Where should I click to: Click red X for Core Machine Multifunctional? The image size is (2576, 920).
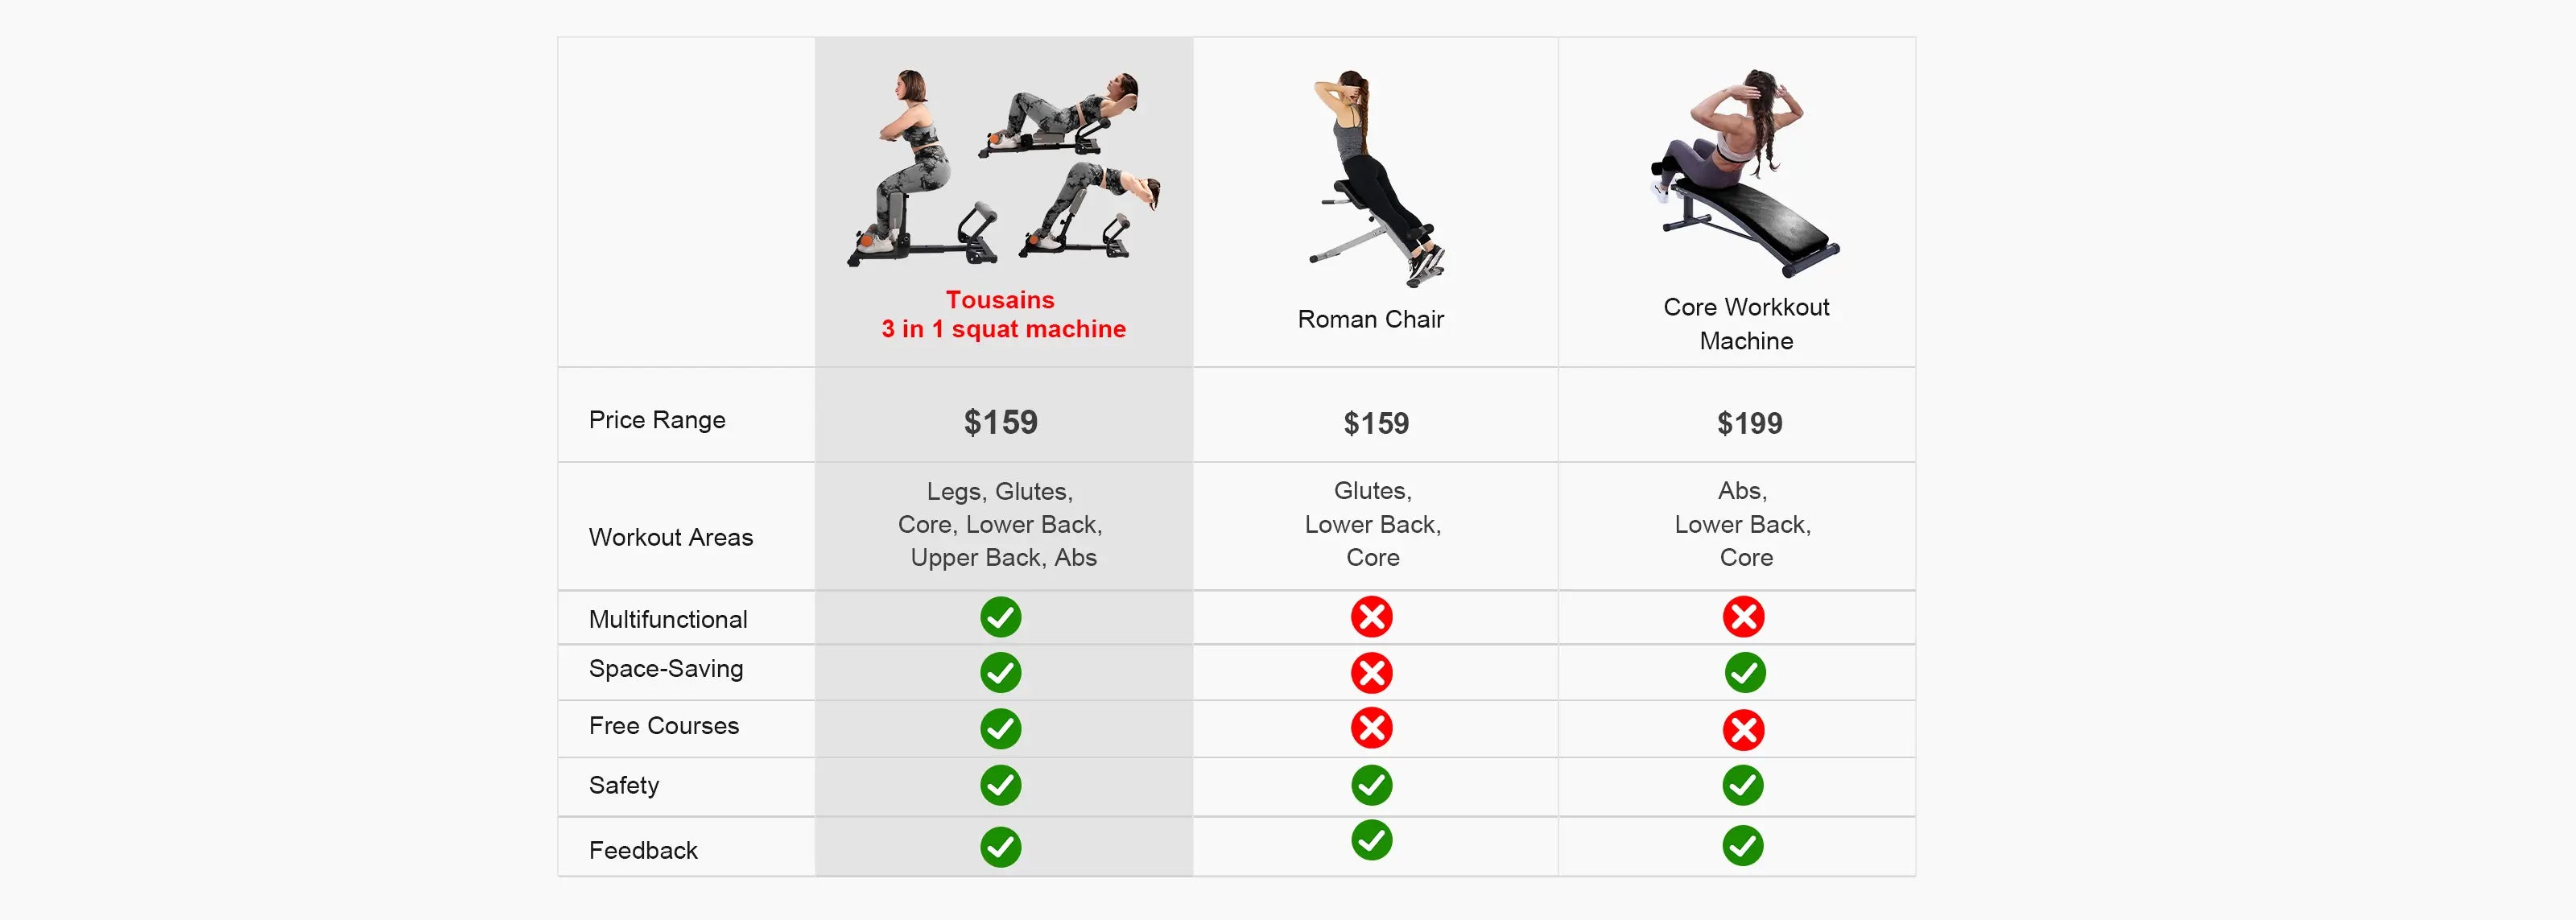coord(1743,617)
